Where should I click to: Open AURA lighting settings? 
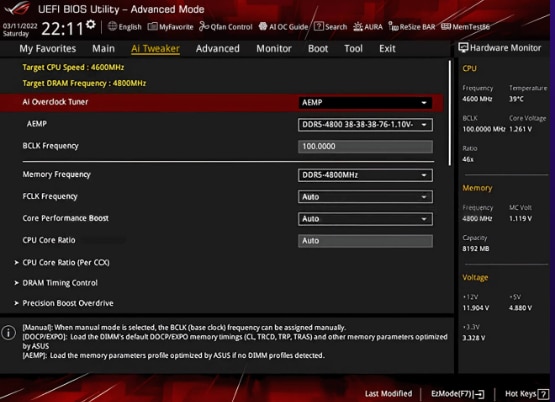368,27
